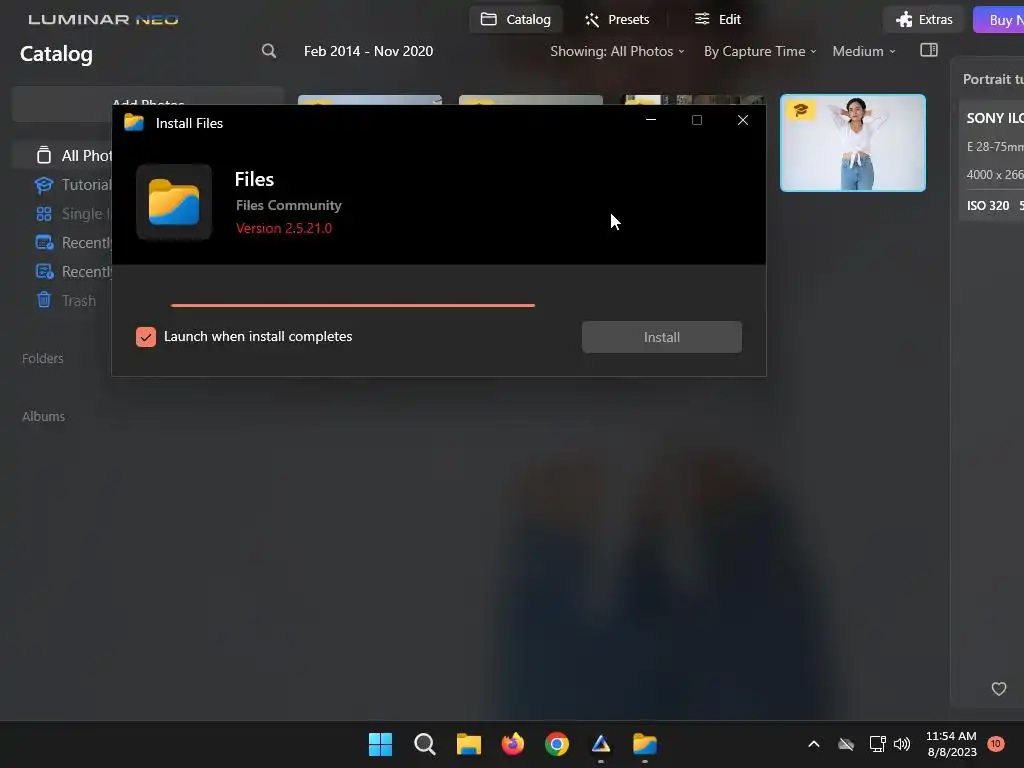The height and width of the screenshot is (768, 1024).
Task: Click the Trash bin icon
Action: coord(44,300)
